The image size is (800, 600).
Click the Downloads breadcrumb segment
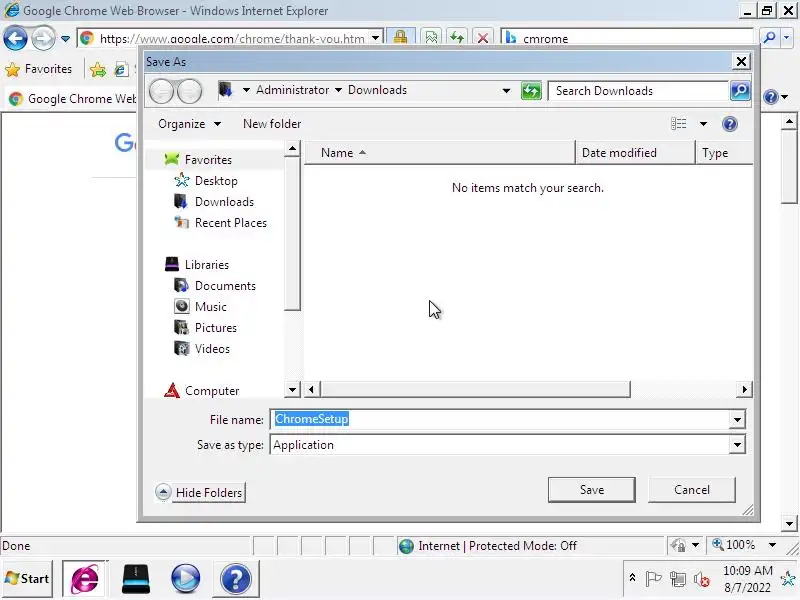pos(377,90)
